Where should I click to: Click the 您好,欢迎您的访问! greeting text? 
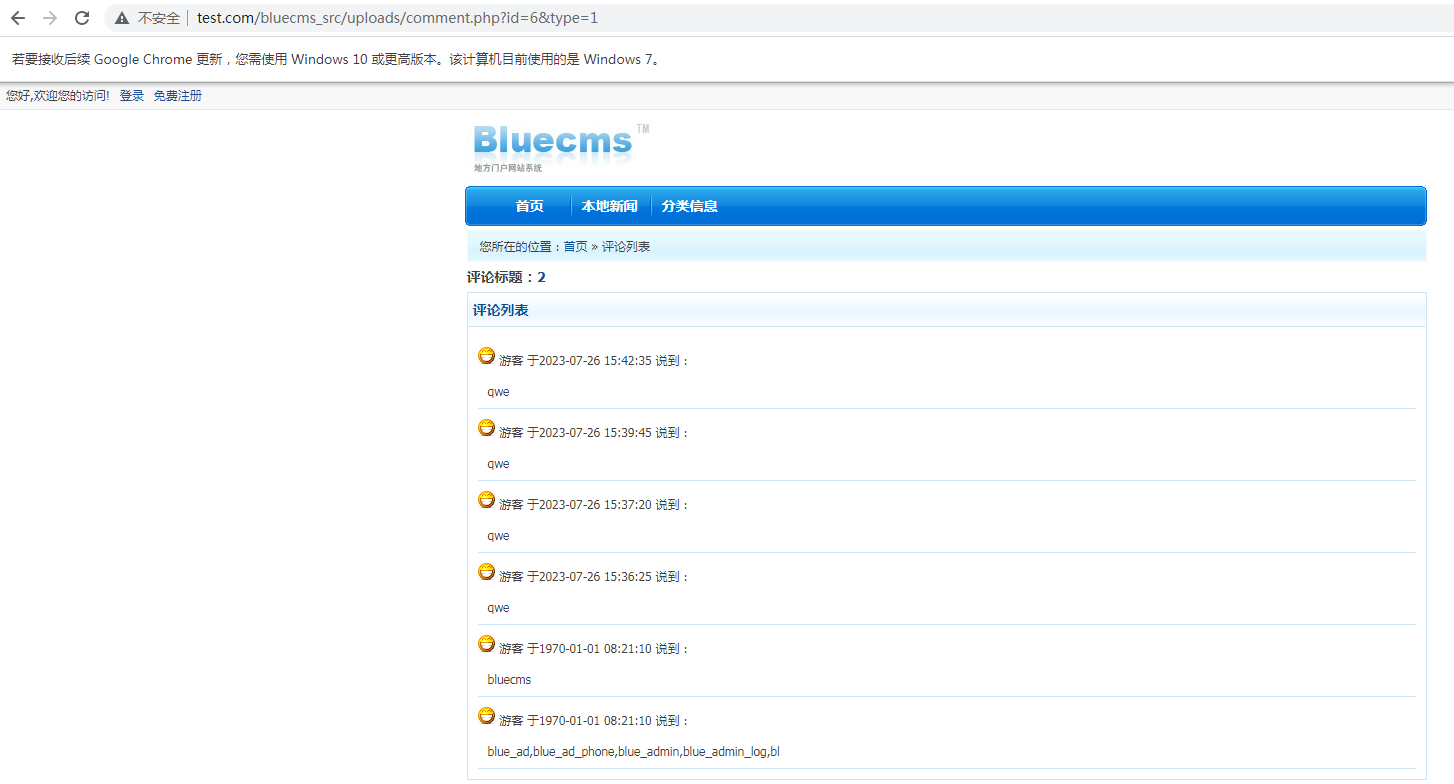click(58, 96)
